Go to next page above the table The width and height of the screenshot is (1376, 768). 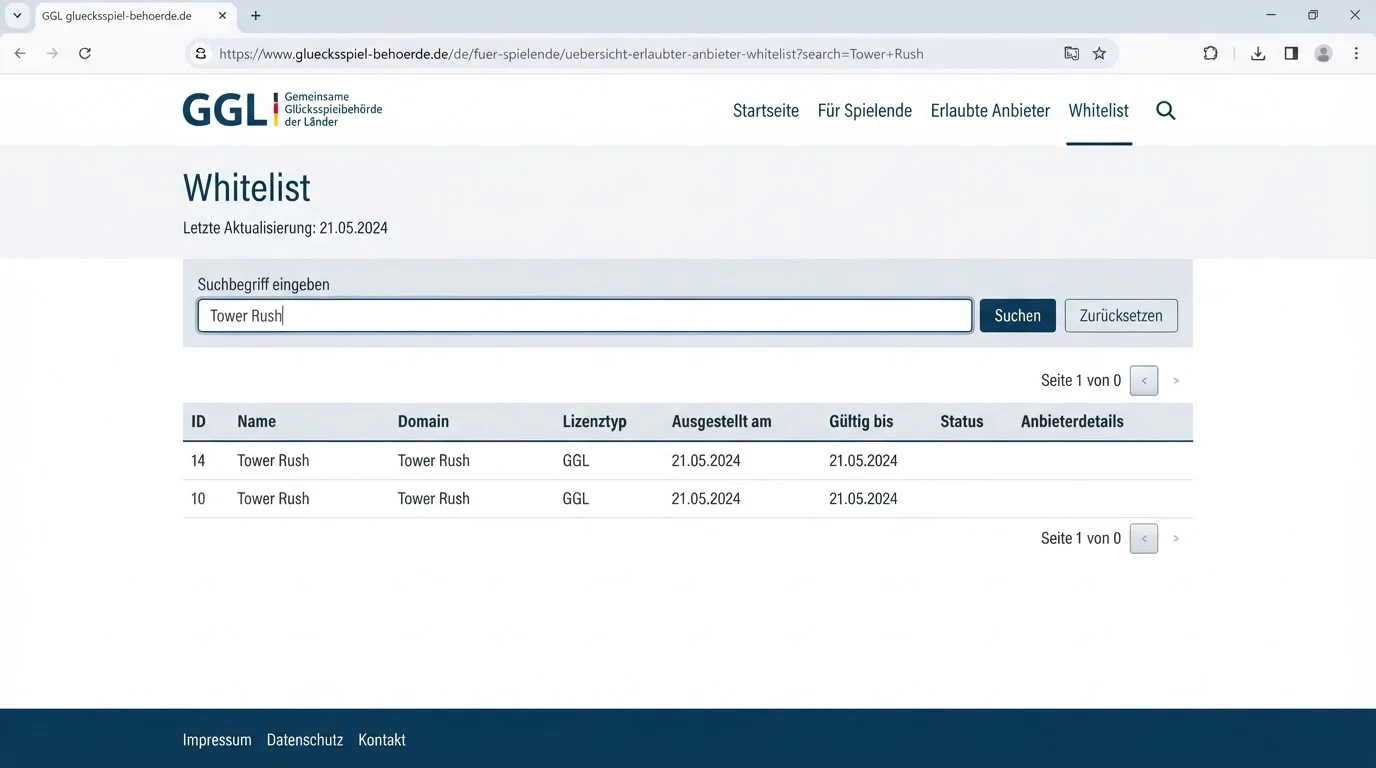pos(1176,381)
